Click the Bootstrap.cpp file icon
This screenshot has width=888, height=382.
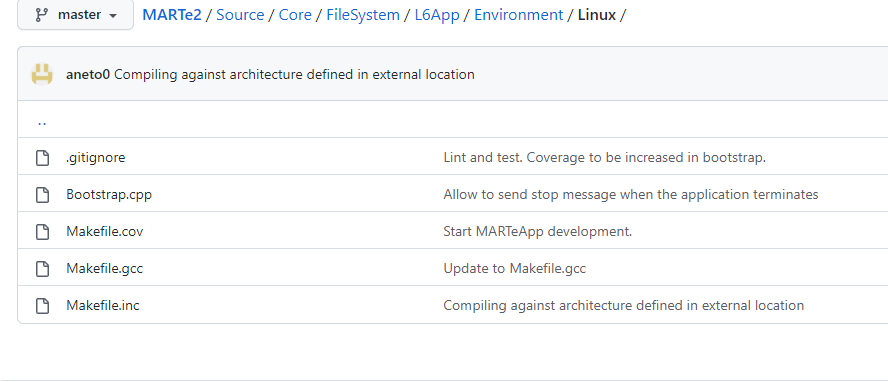point(42,195)
